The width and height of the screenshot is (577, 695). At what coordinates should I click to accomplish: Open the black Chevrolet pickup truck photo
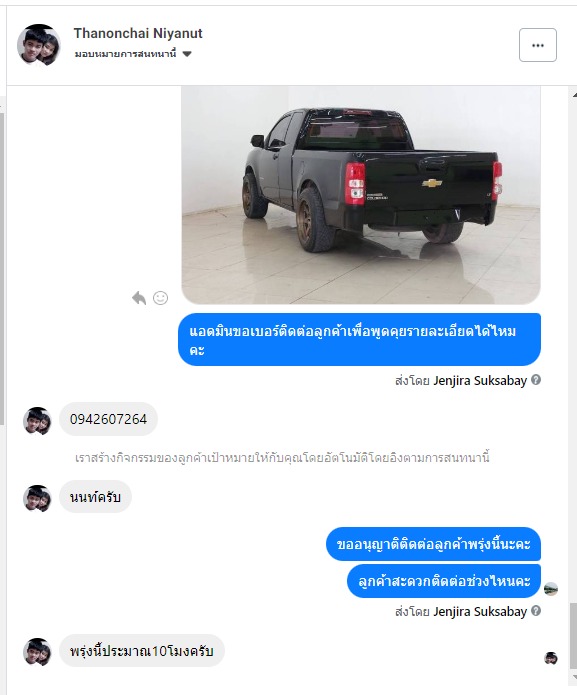point(361,195)
